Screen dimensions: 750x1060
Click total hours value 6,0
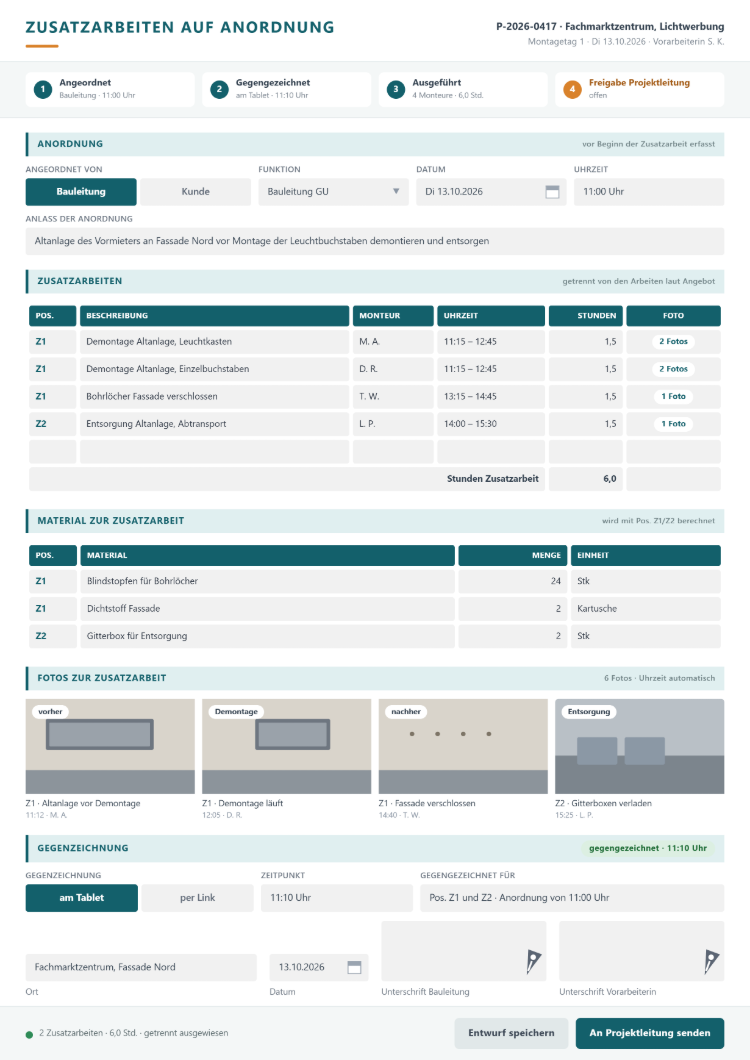coord(586,479)
